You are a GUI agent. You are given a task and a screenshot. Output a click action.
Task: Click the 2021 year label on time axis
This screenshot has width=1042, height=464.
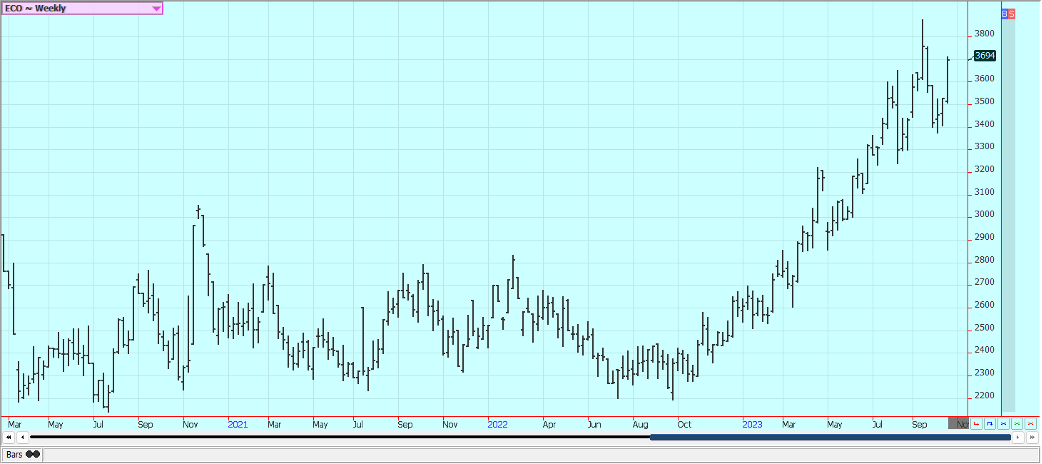pos(237,423)
